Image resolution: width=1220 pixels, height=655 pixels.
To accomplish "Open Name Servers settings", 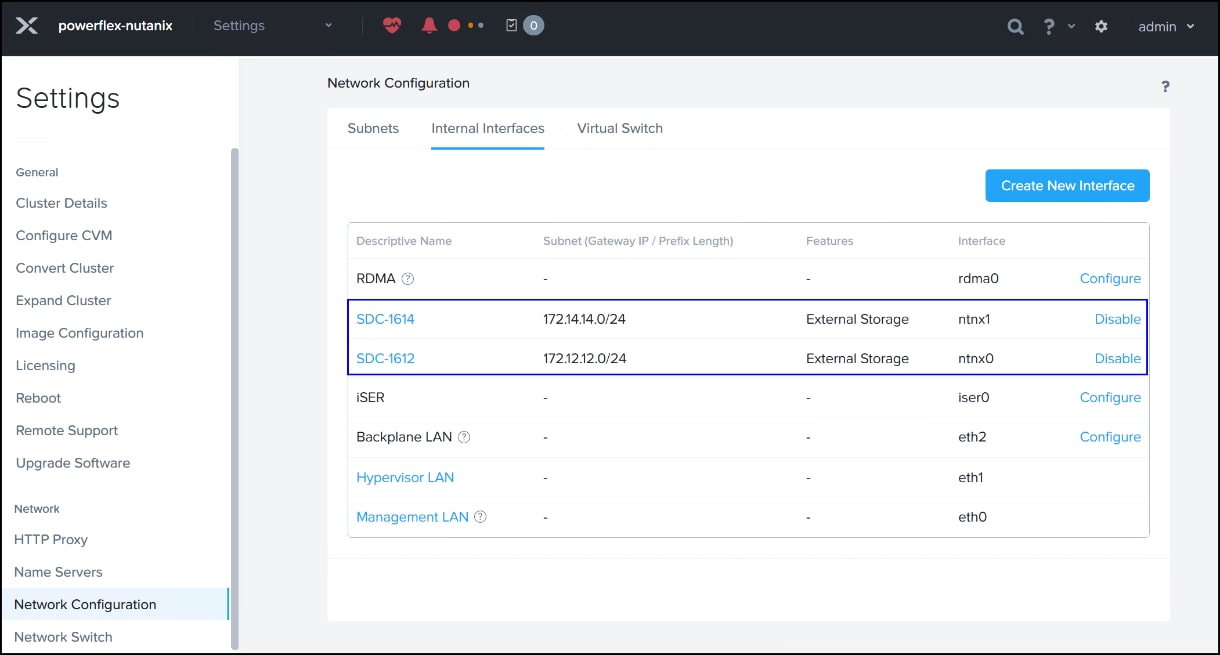I will [x=58, y=572].
